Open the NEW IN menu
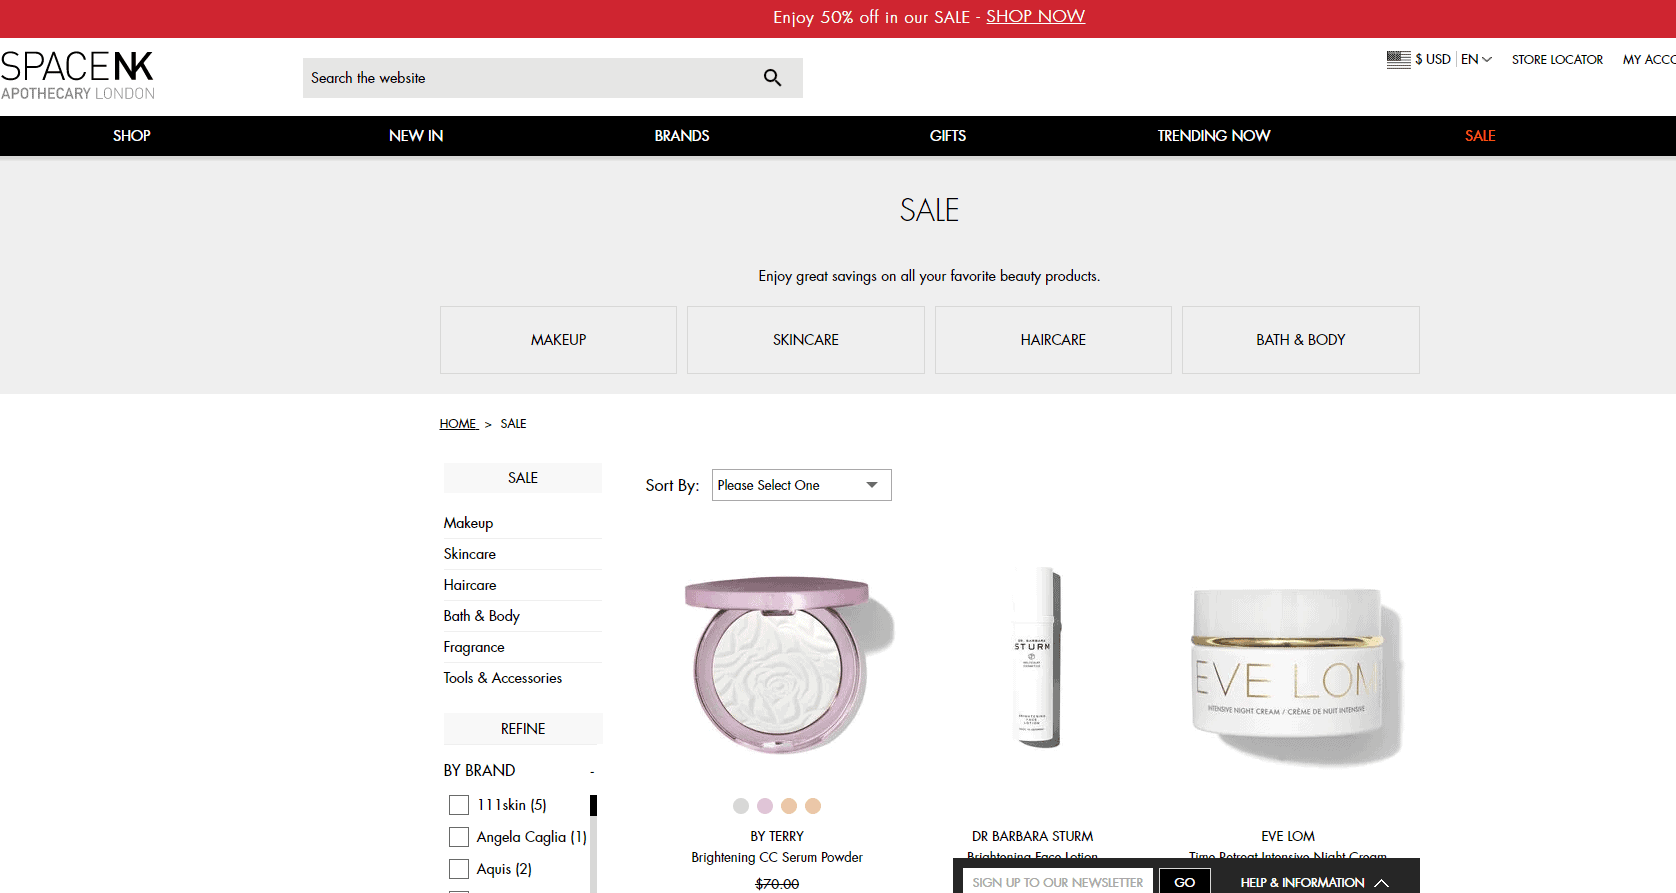The width and height of the screenshot is (1676, 893). click(416, 136)
